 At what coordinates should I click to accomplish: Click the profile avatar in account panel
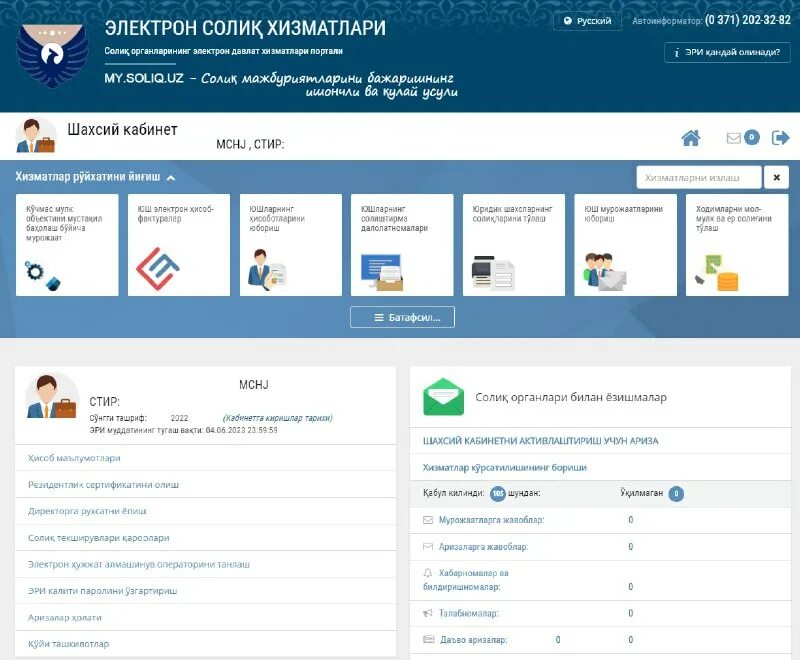tap(52, 397)
